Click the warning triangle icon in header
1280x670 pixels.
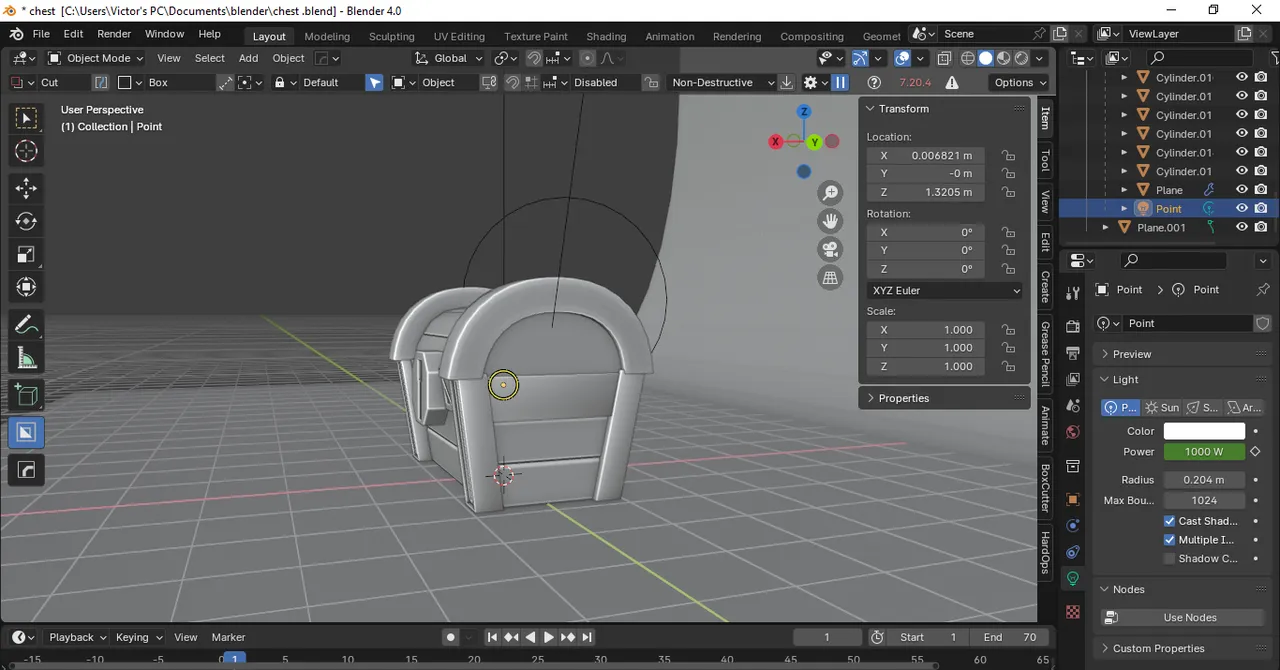(952, 83)
